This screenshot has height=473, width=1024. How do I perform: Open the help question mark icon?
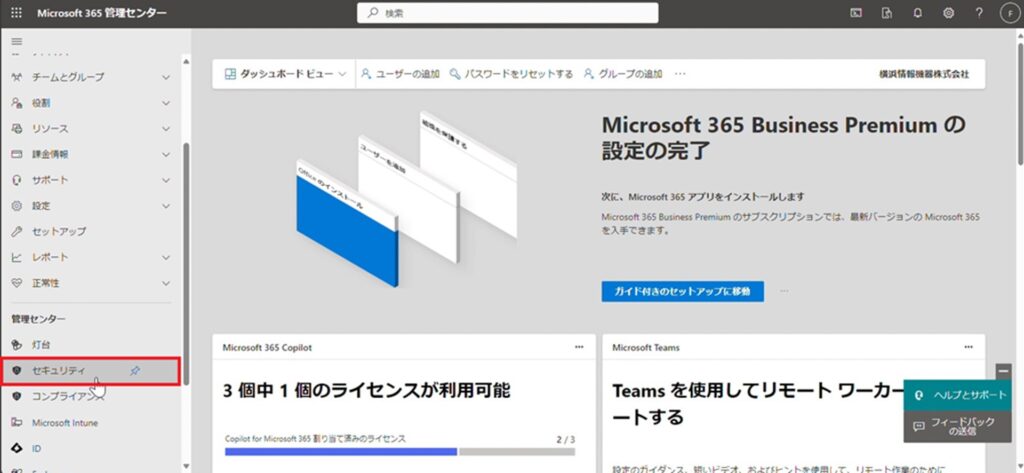tap(979, 13)
